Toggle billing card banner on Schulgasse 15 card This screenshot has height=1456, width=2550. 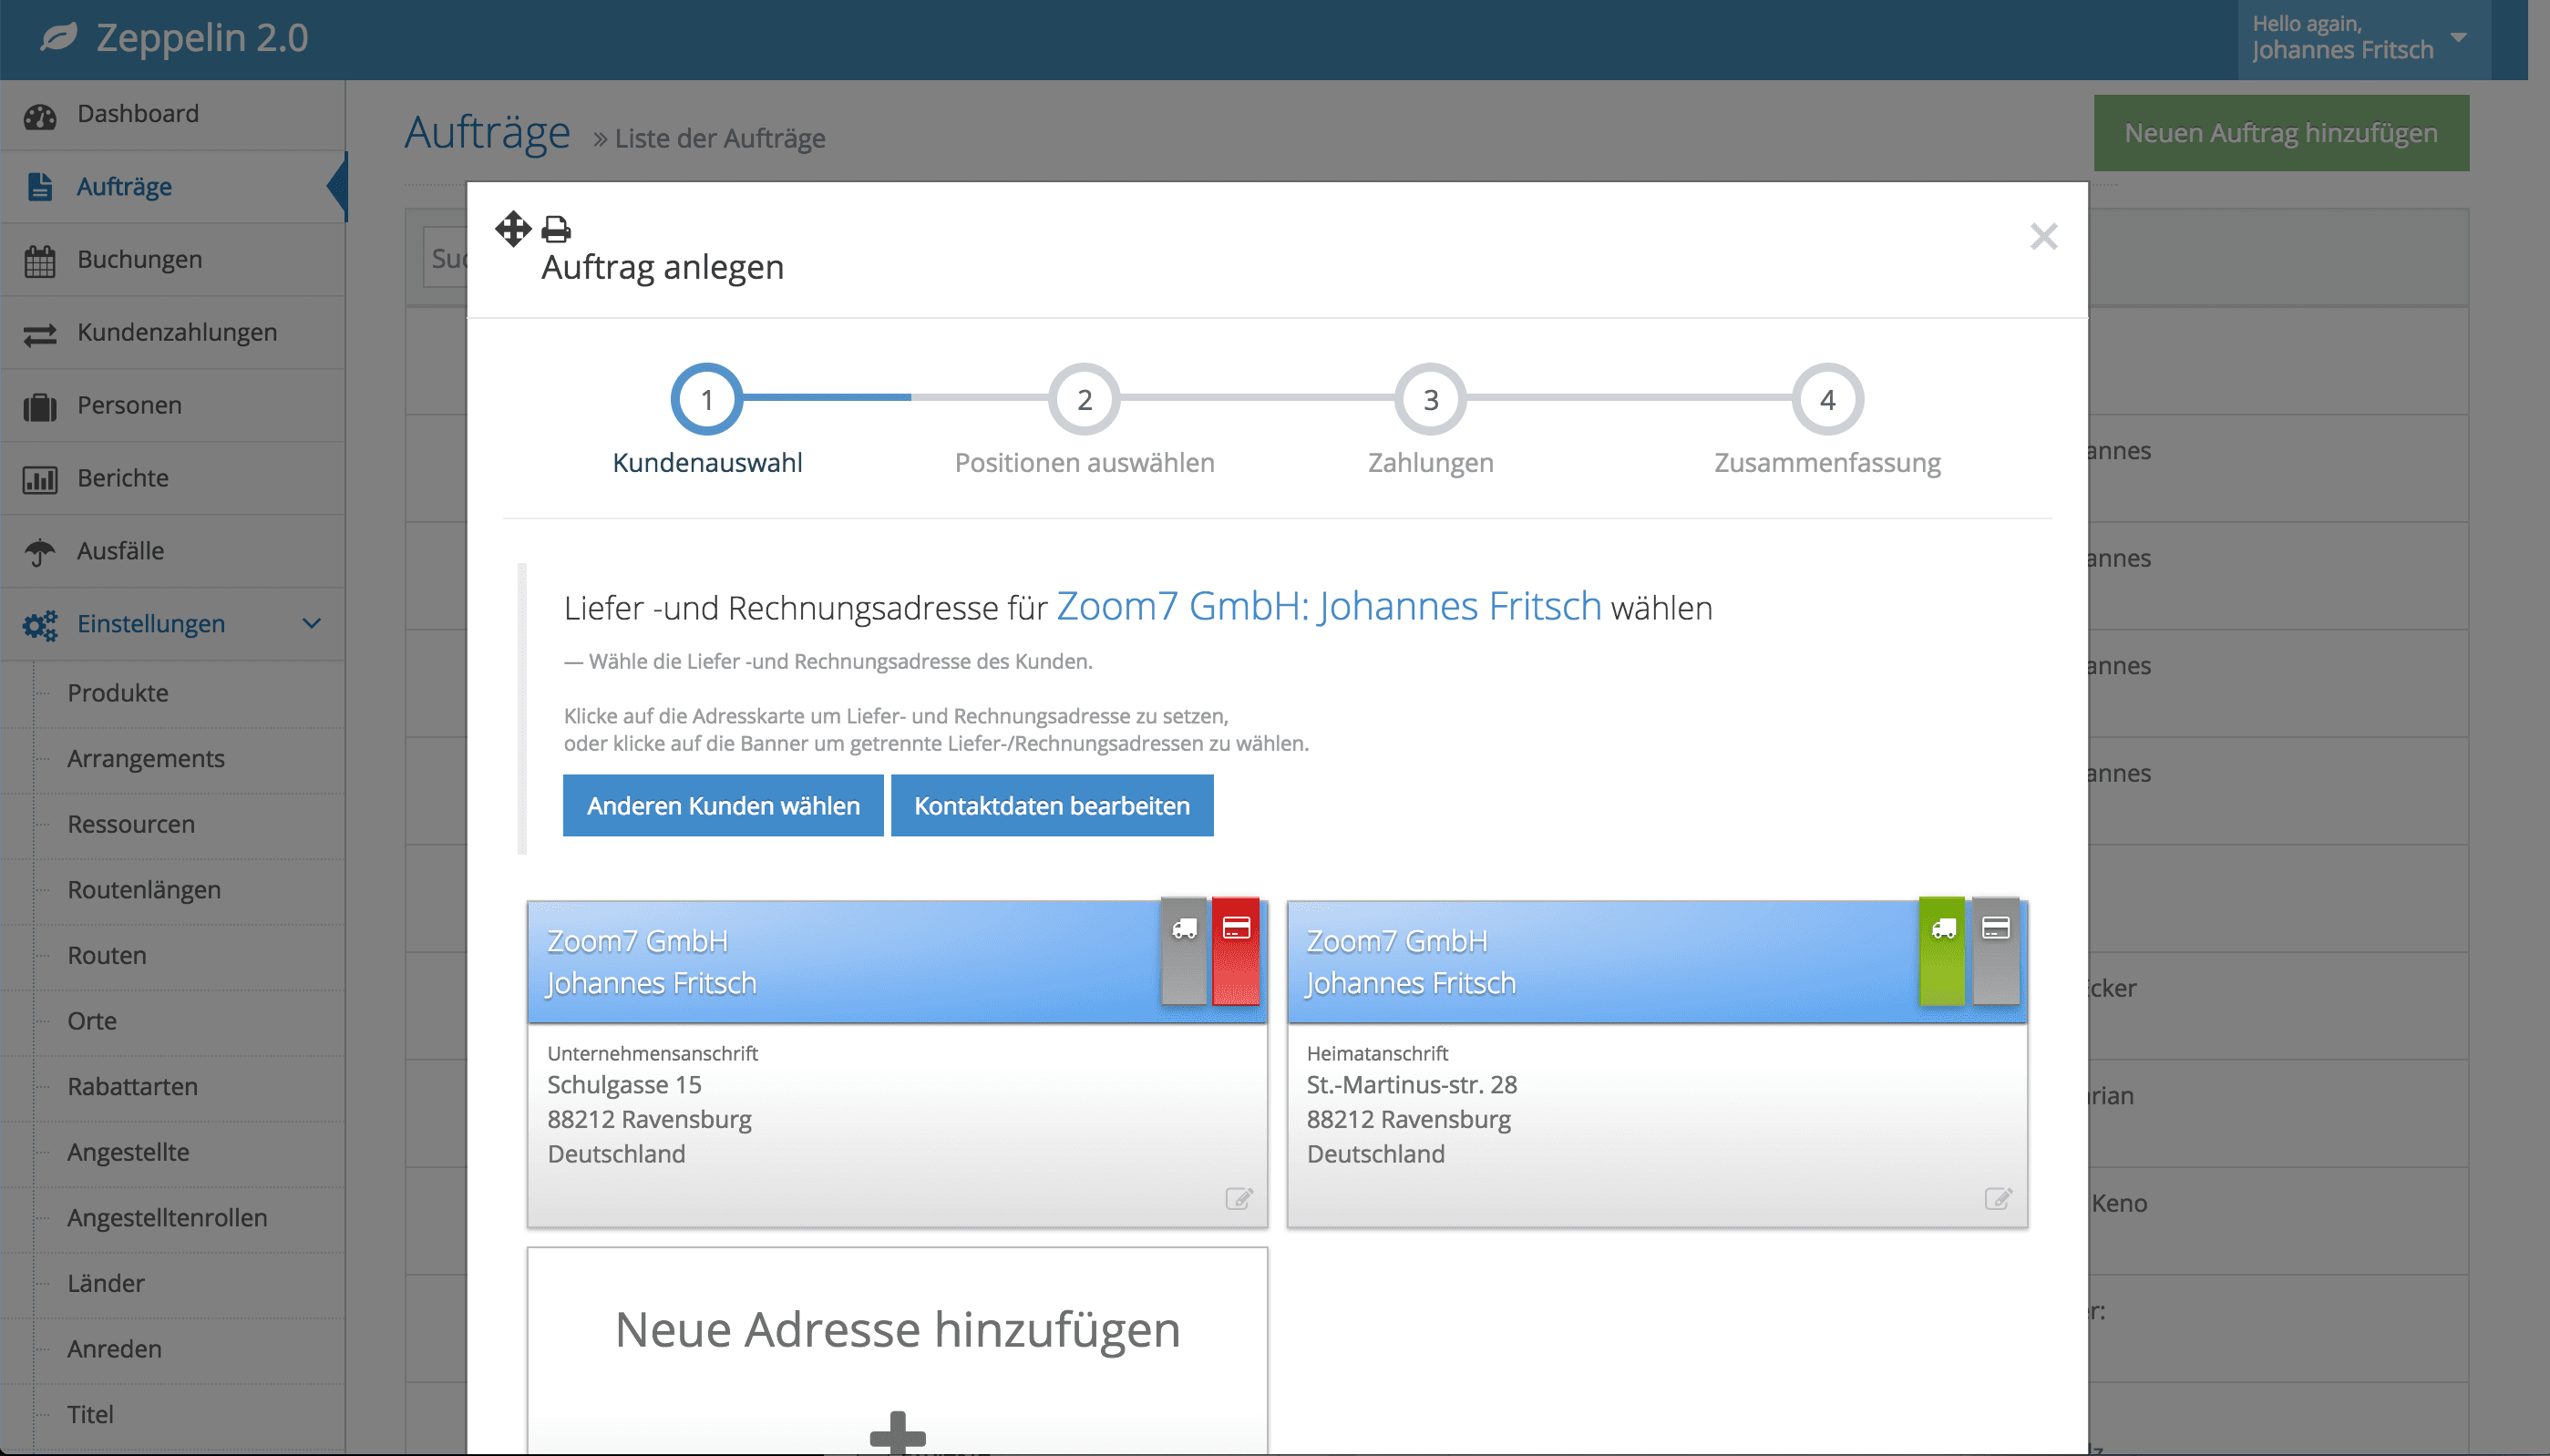click(1236, 951)
